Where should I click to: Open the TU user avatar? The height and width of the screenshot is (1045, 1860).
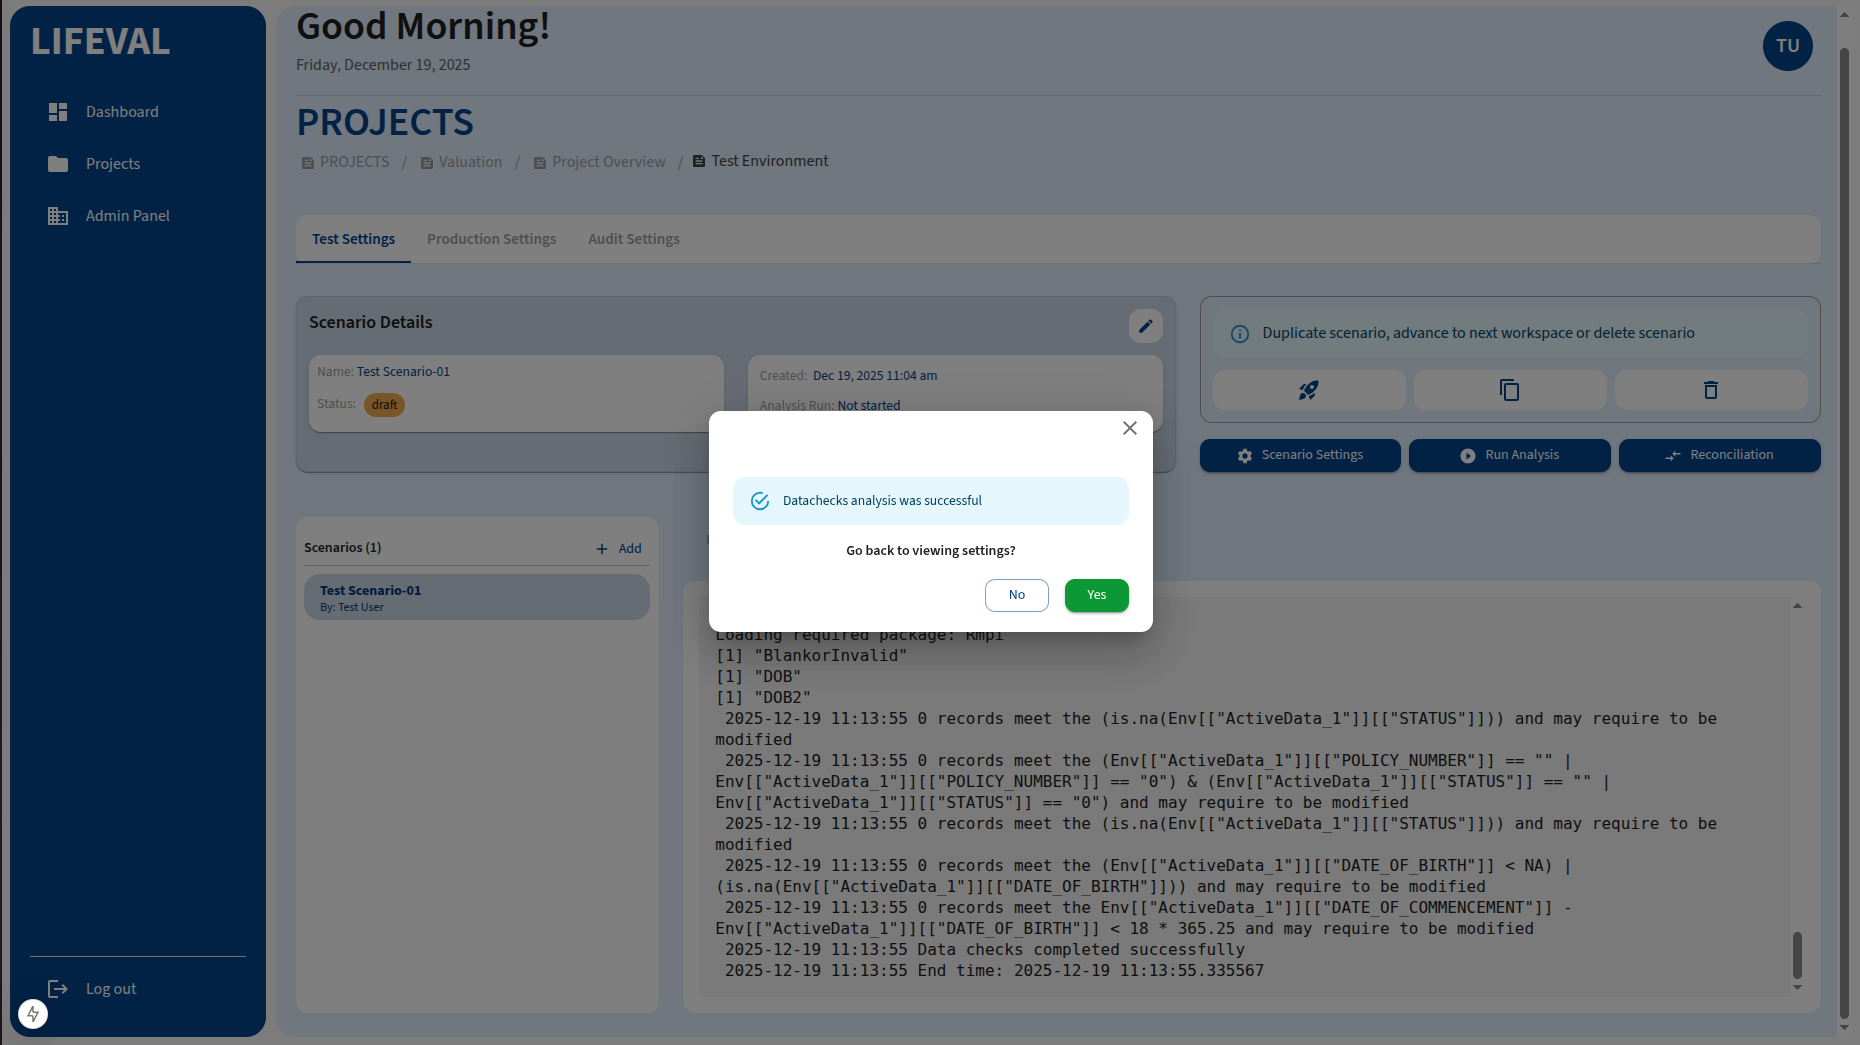coord(1788,46)
